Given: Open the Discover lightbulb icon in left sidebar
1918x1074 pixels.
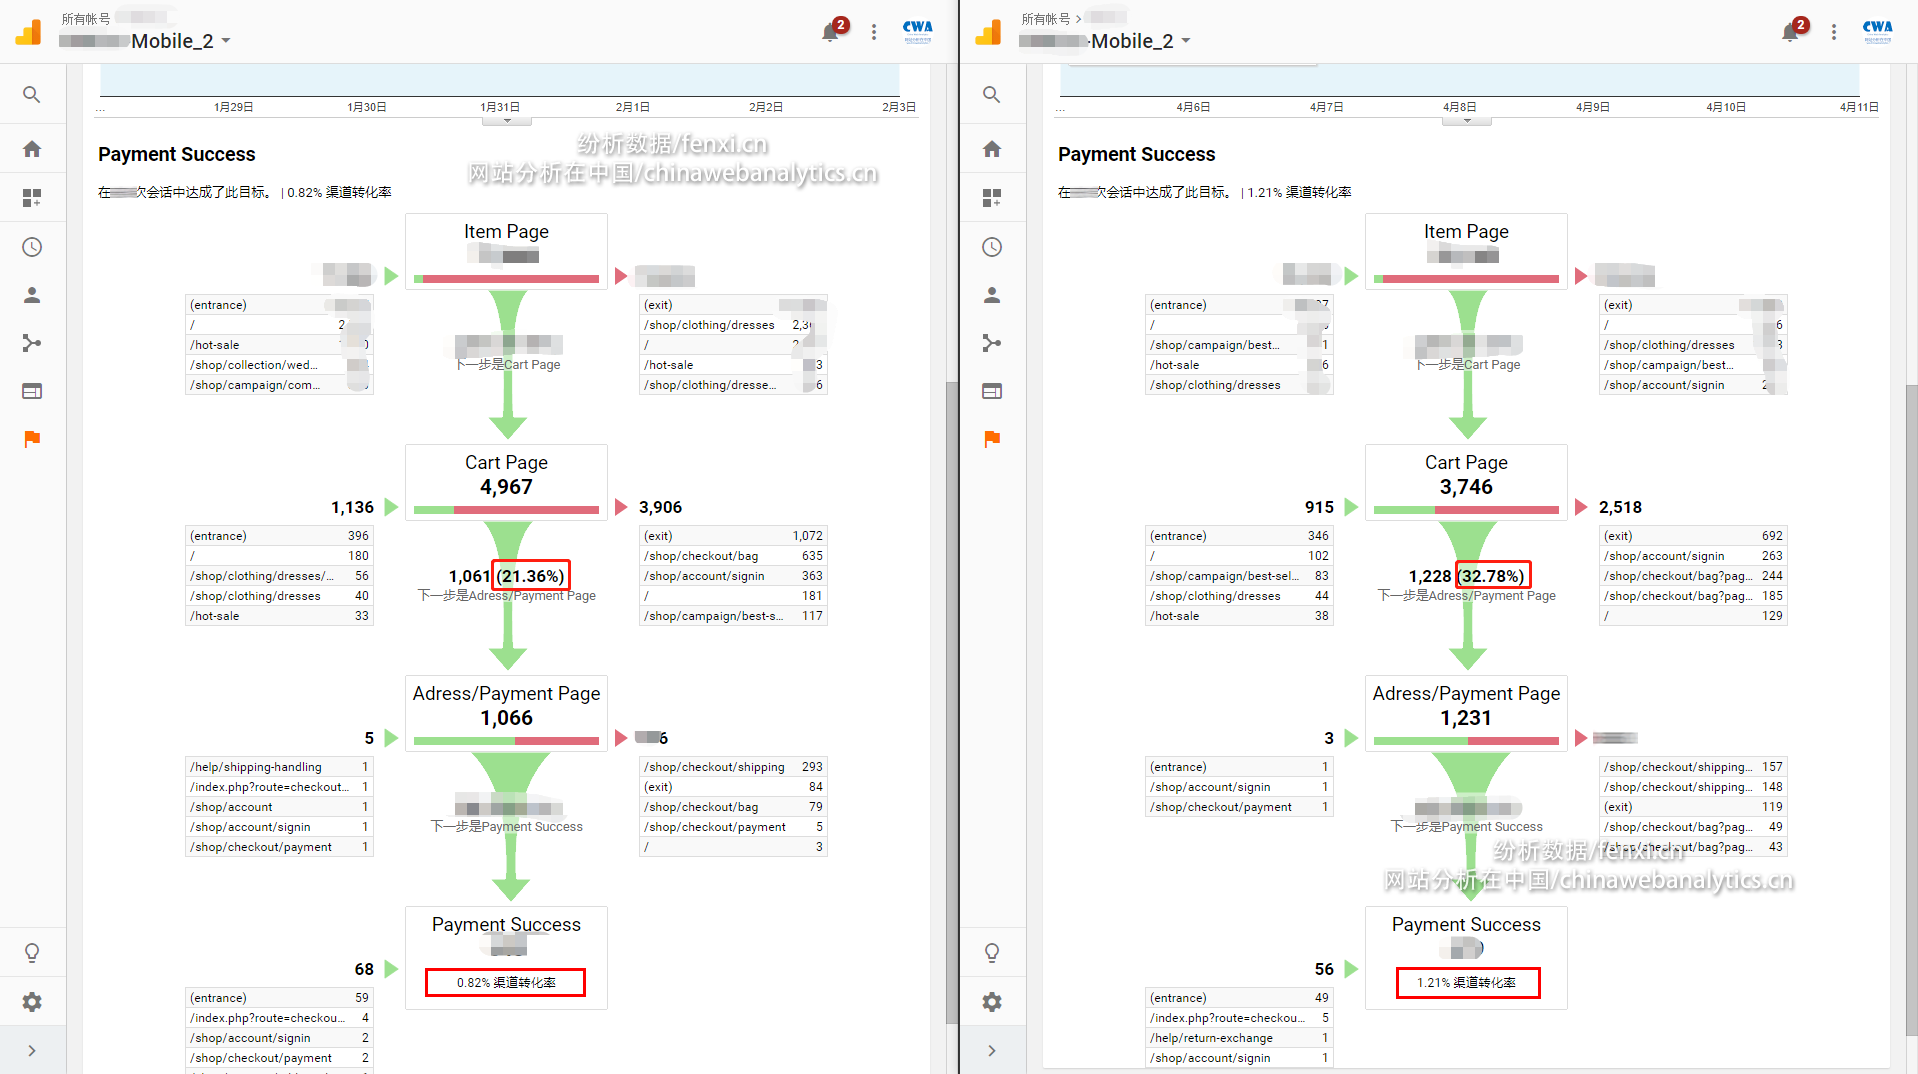Looking at the screenshot, I should coord(32,953).
